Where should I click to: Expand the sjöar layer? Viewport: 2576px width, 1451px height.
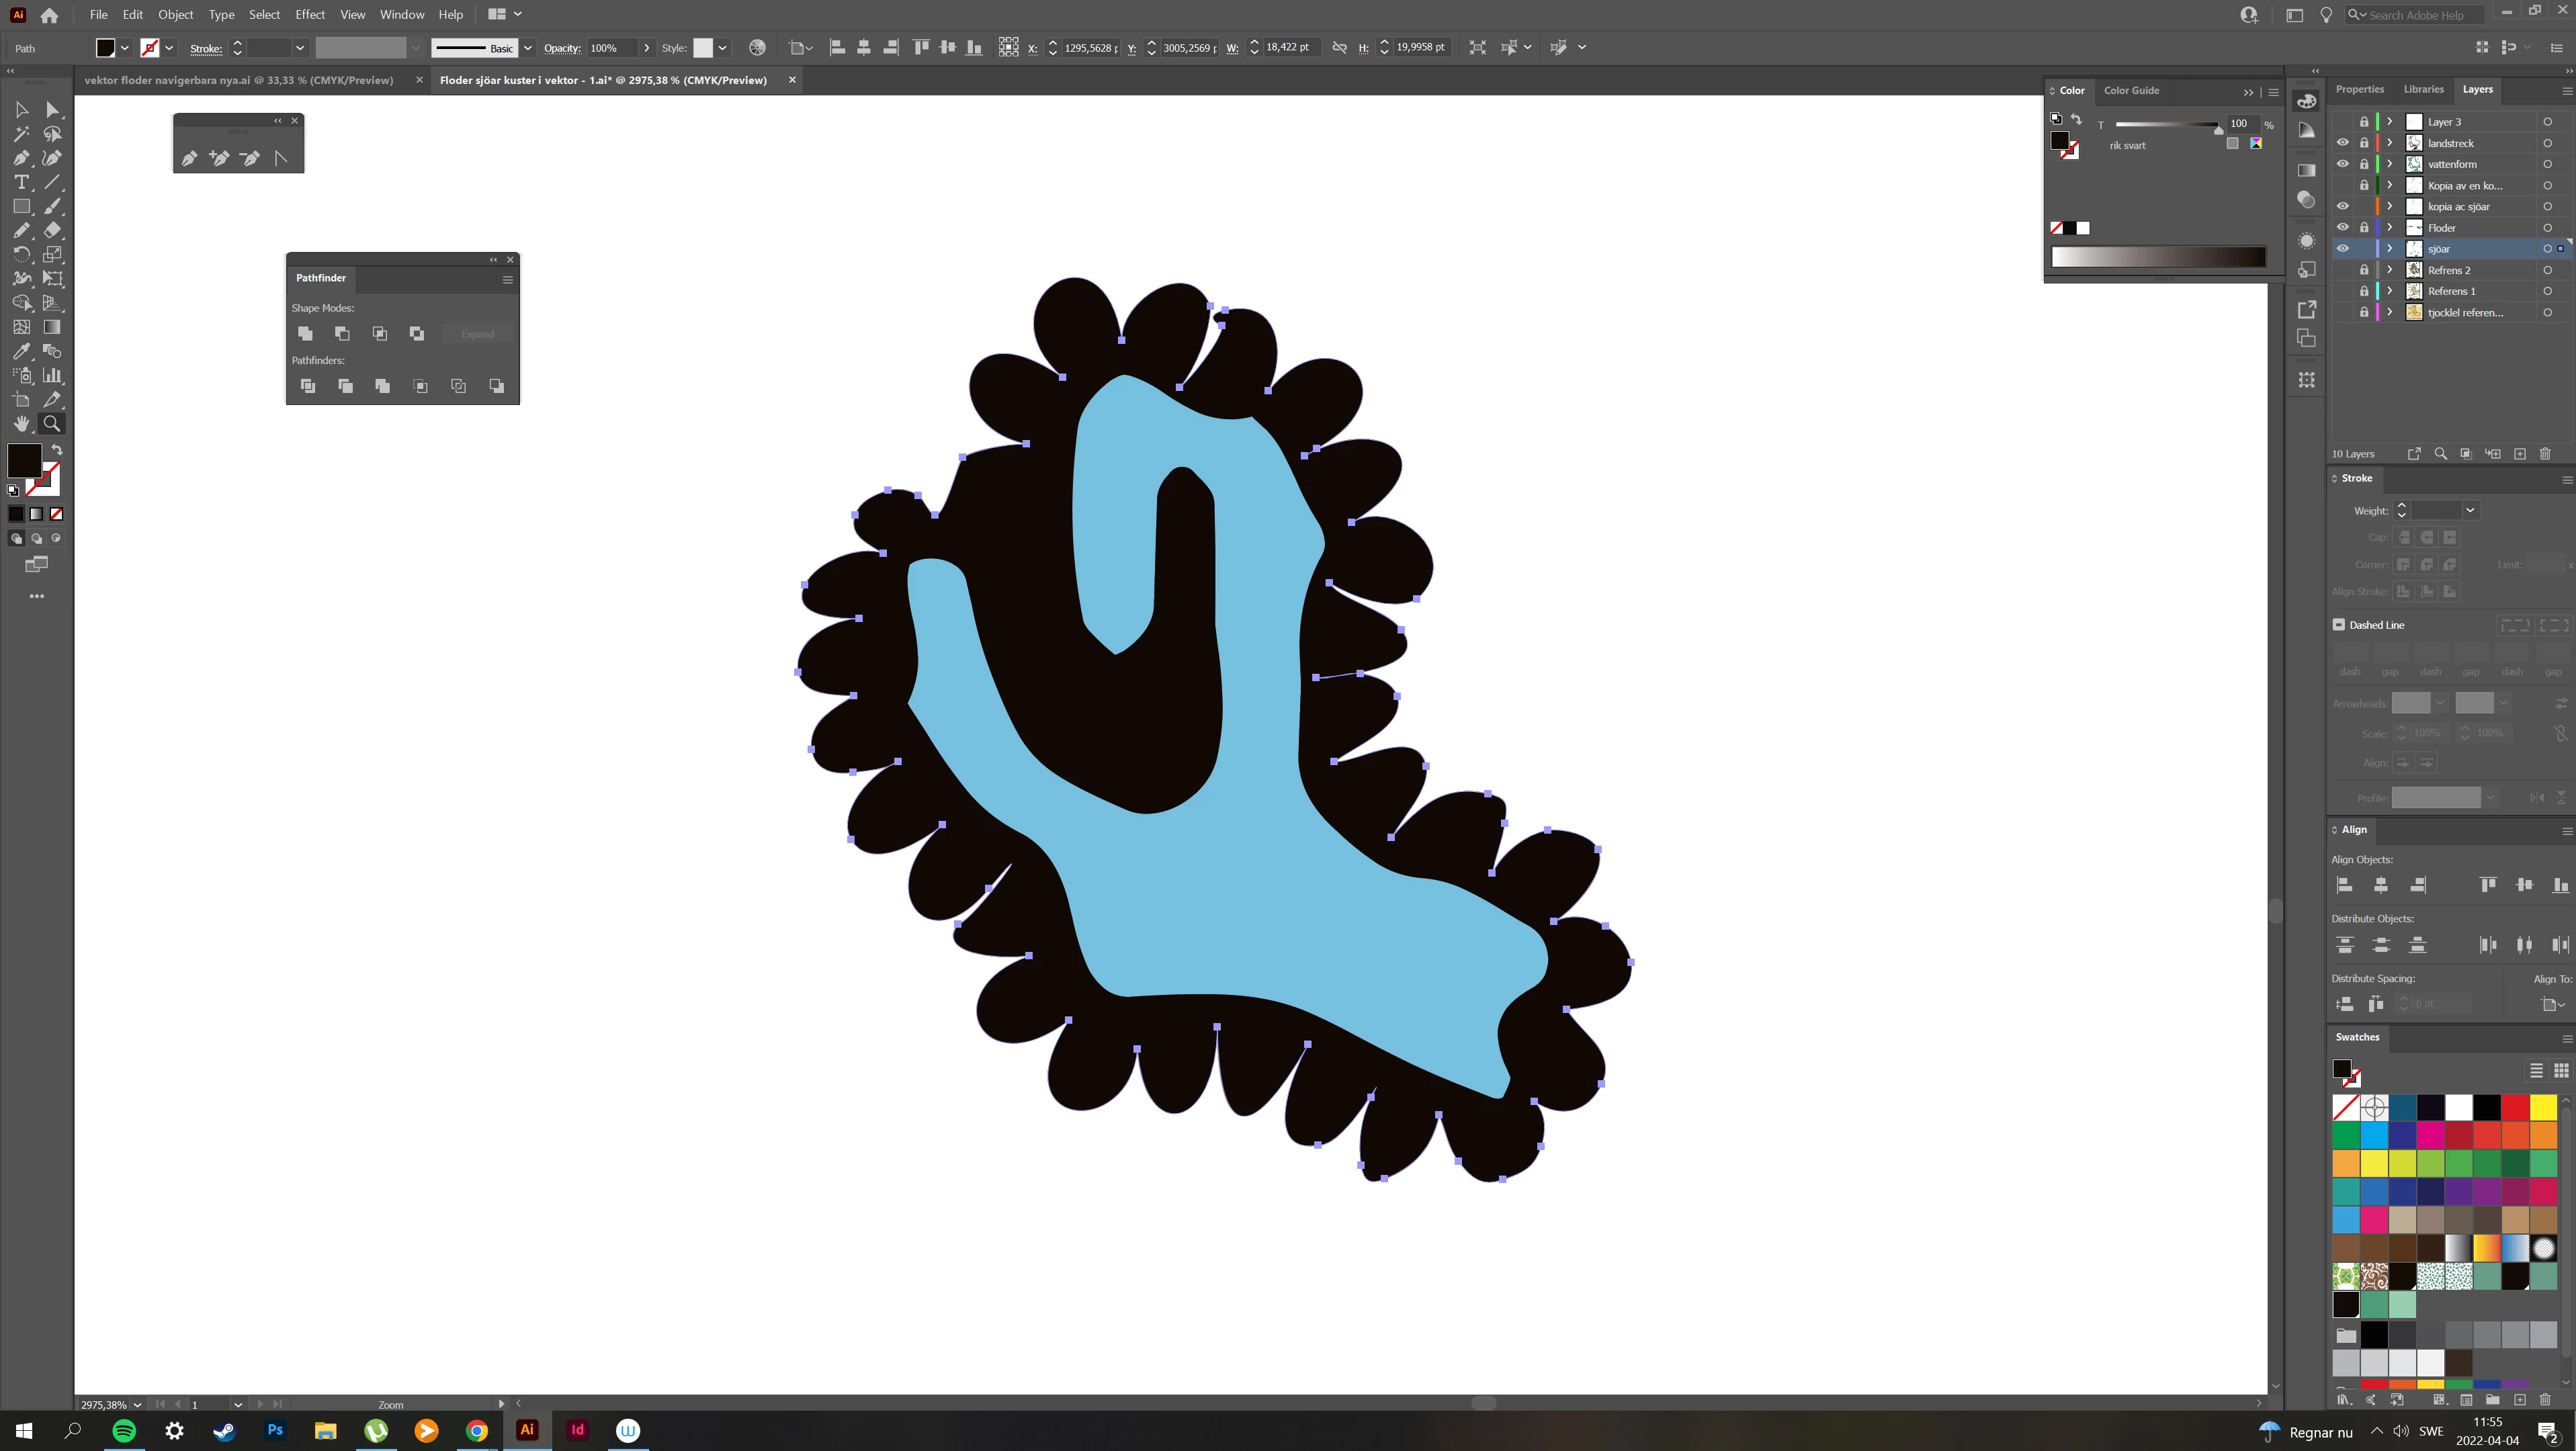(x=2390, y=249)
